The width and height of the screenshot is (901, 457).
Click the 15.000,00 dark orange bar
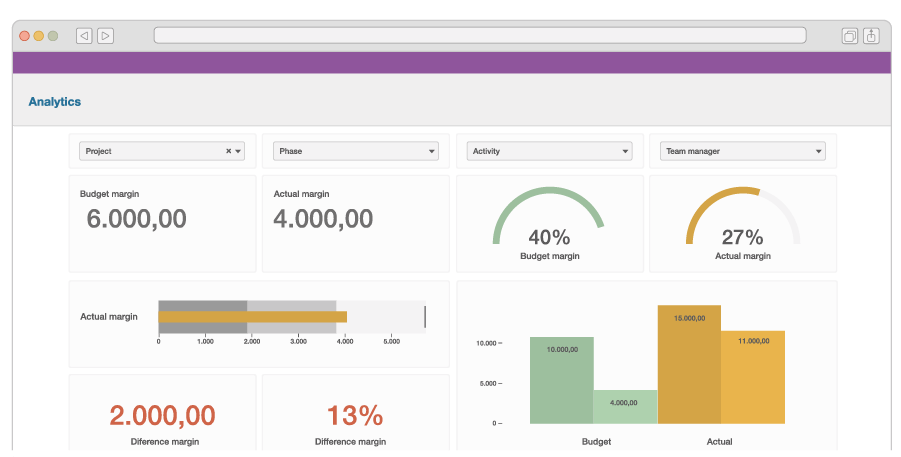tap(689, 364)
